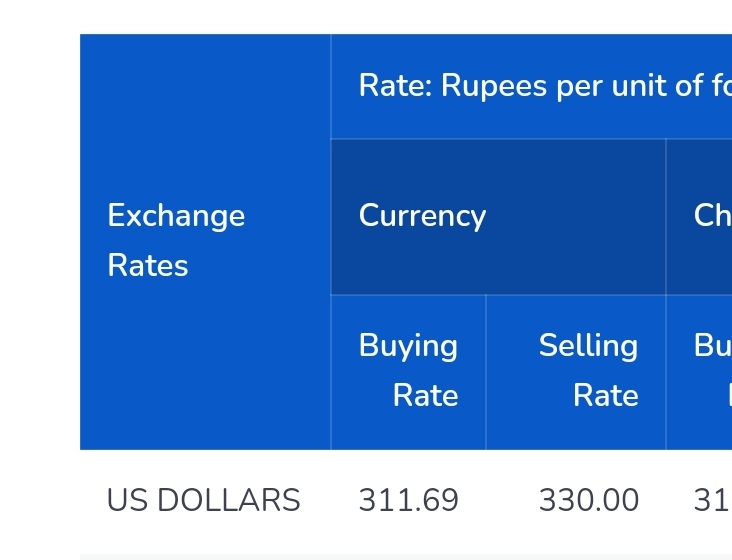The image size is (732, 560).
Task: Click the word 'Rates' below 'Exchange'
Action: pos(148,266)
